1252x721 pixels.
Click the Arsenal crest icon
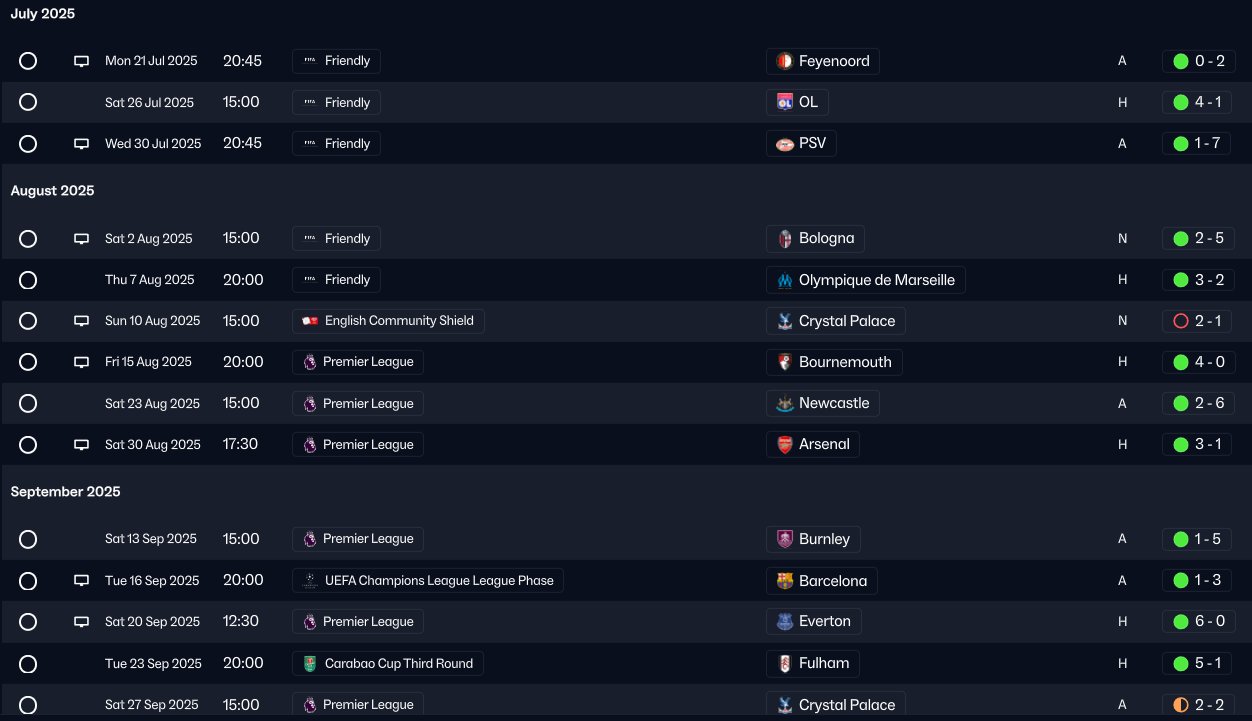[x=785, y=444]
